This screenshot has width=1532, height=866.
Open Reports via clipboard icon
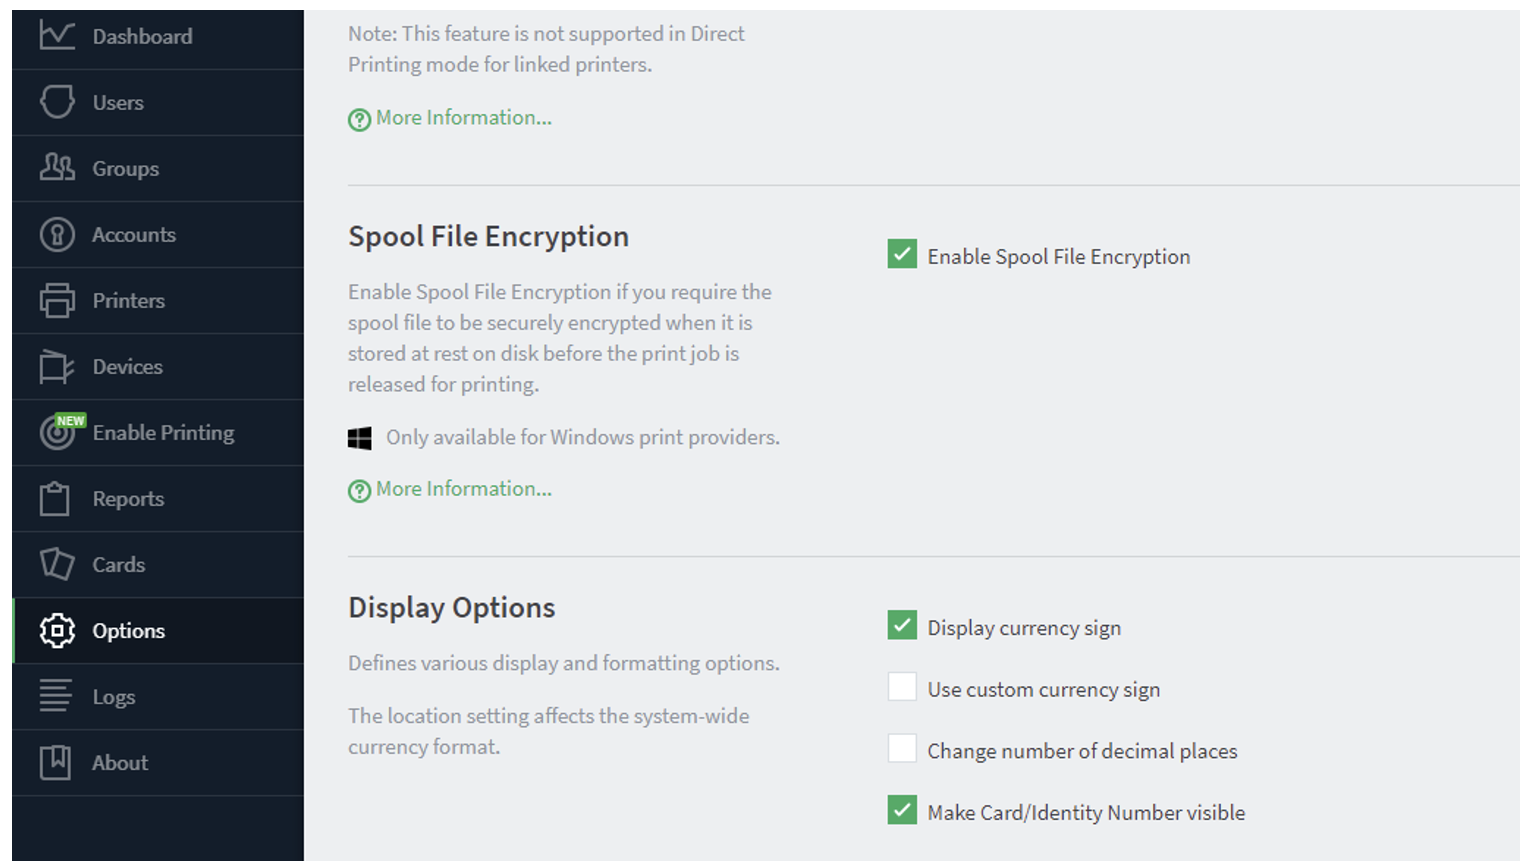[x=55, y=498]
